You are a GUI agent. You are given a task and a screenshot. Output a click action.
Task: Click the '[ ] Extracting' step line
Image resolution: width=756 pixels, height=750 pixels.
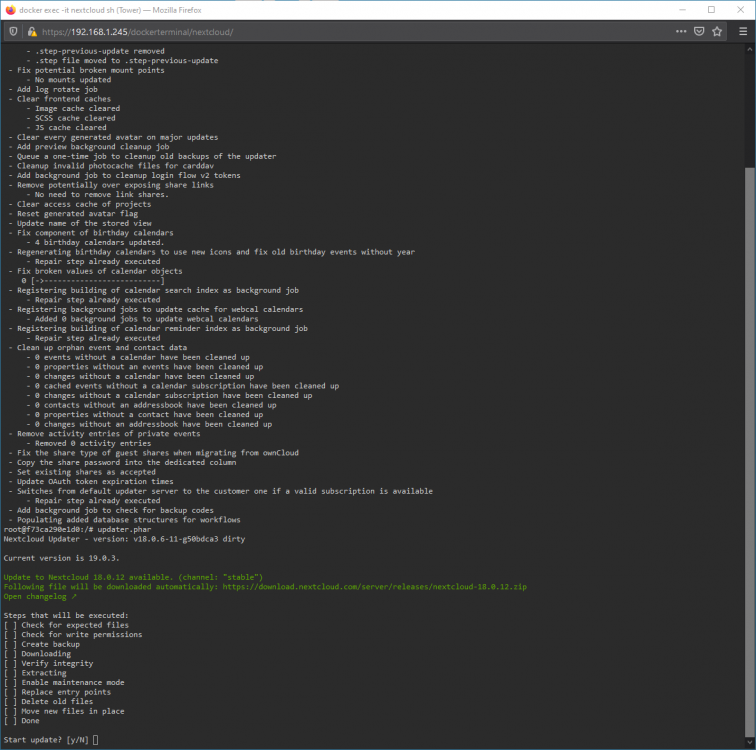[35, 673]
